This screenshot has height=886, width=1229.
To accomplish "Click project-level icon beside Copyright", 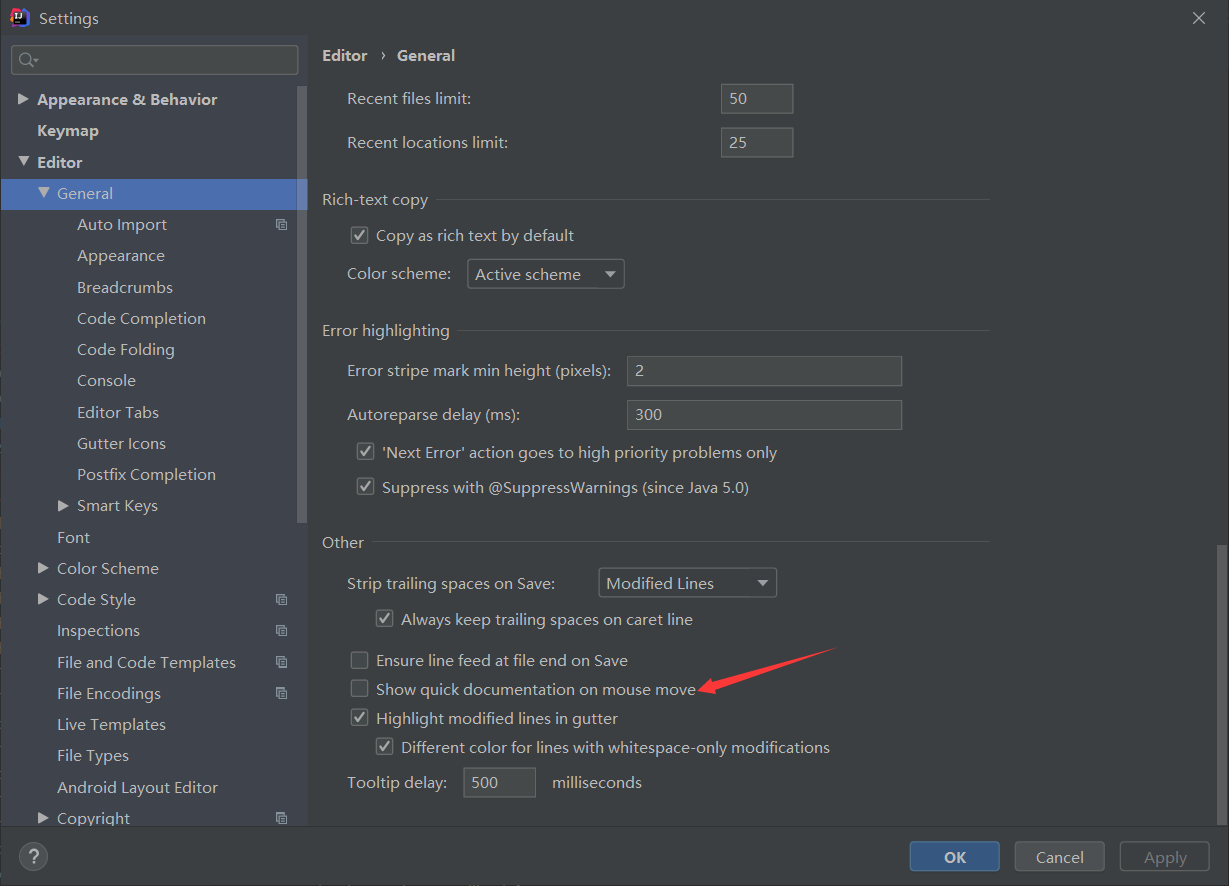I will [281, 818].
